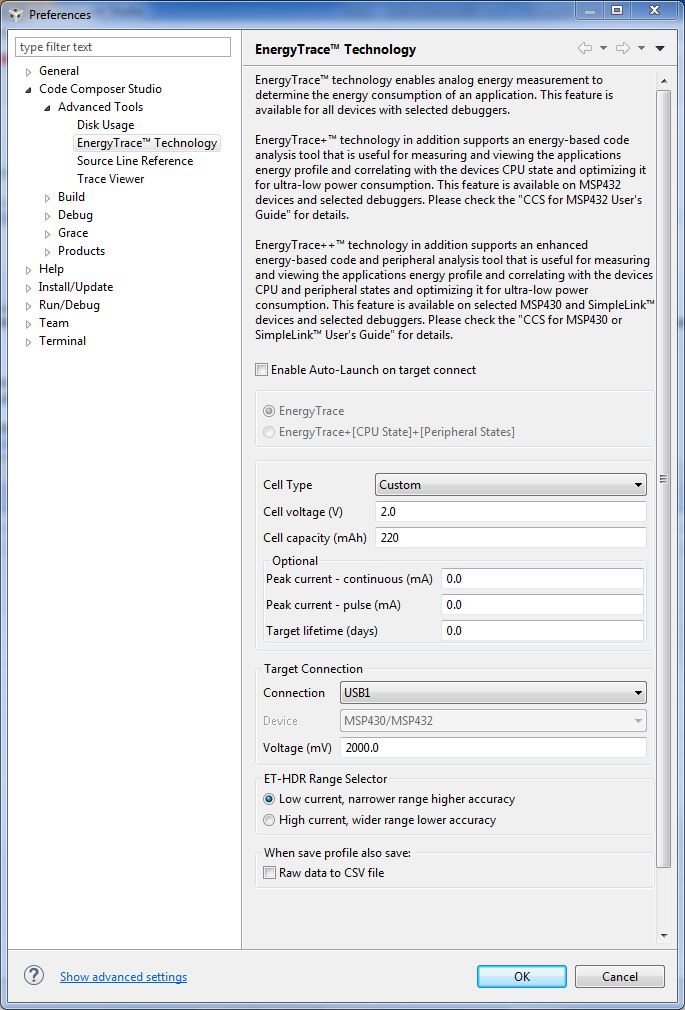685x1010 pixels.
Task: Click the OK button
Action: tap(522, 977)
